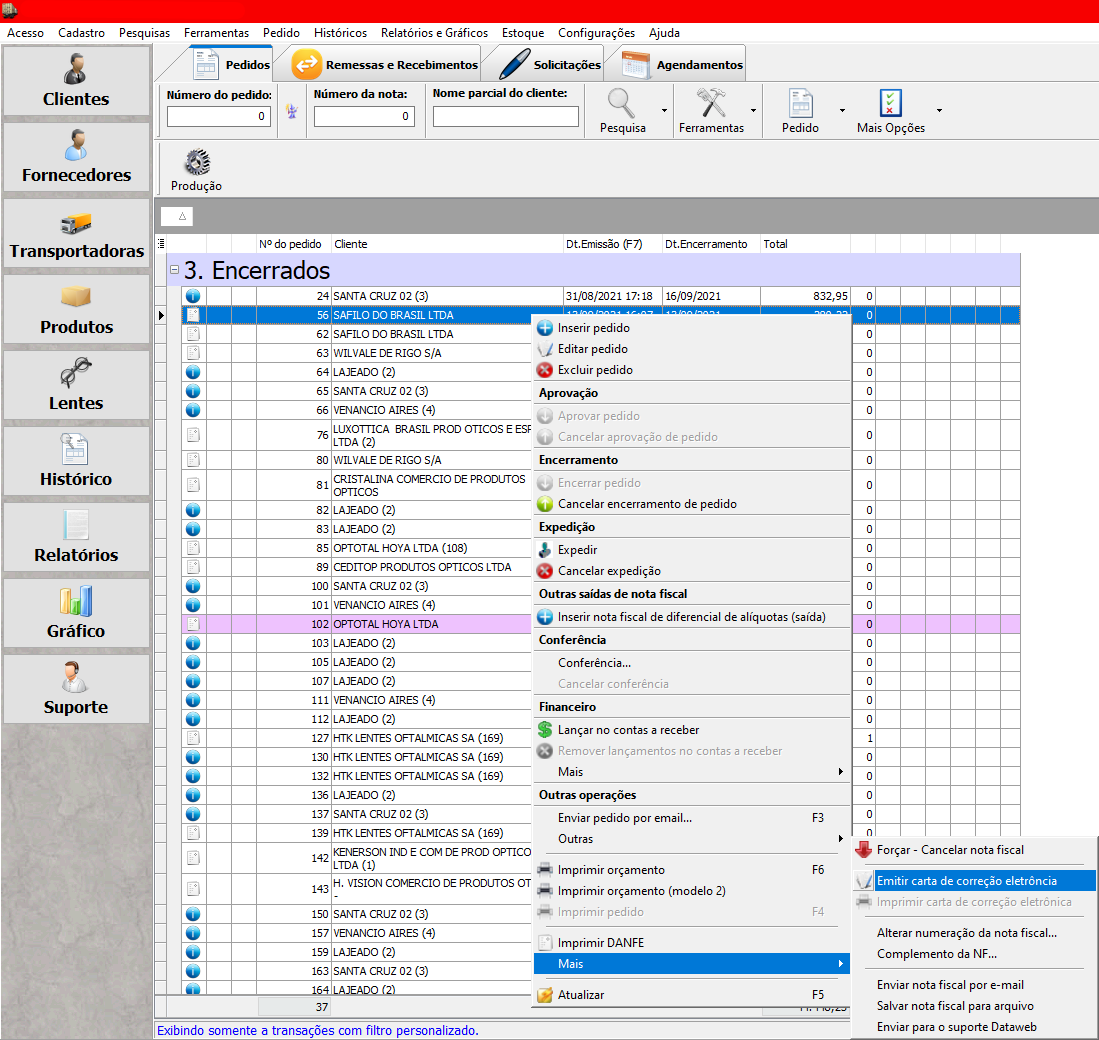Open the Histórico panel
Viewport: 1099px width, 1040px height.
tap(76, 460)
